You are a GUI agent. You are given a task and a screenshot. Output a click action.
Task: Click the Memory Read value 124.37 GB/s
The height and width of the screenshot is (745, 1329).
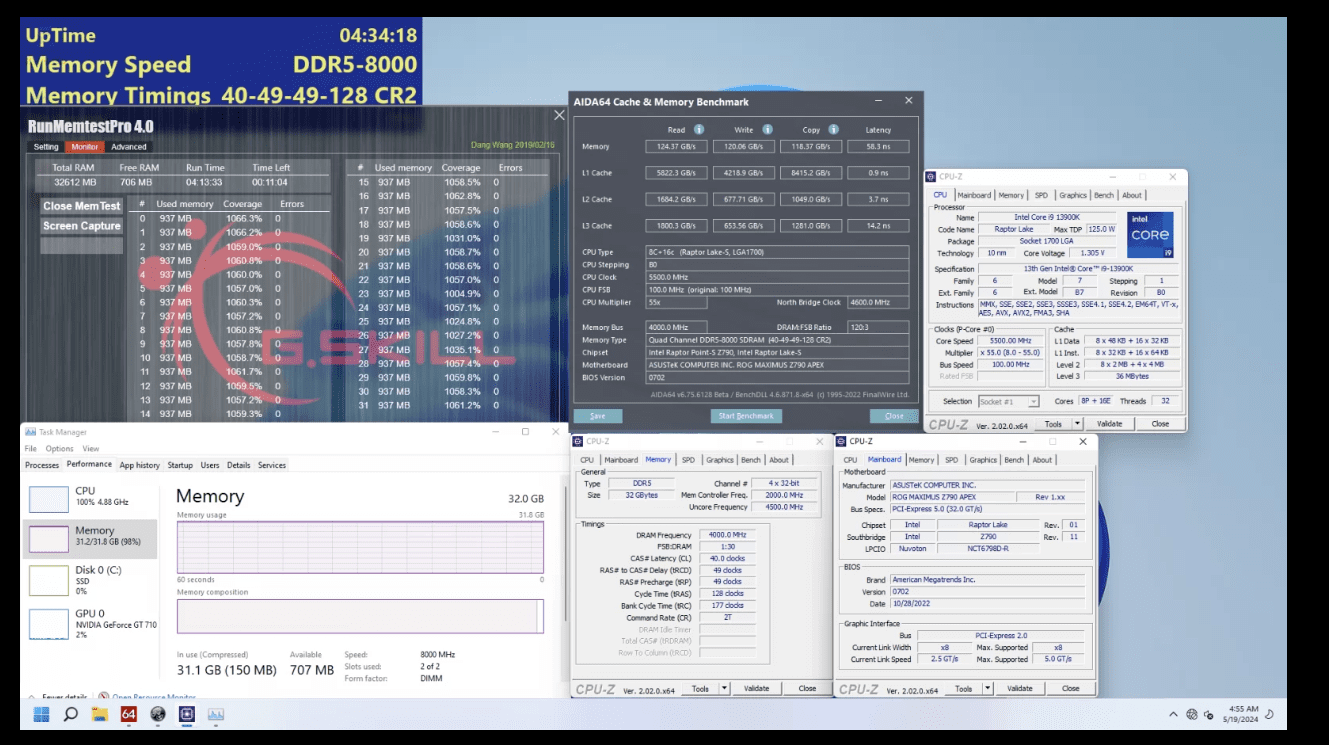(676, 146)
